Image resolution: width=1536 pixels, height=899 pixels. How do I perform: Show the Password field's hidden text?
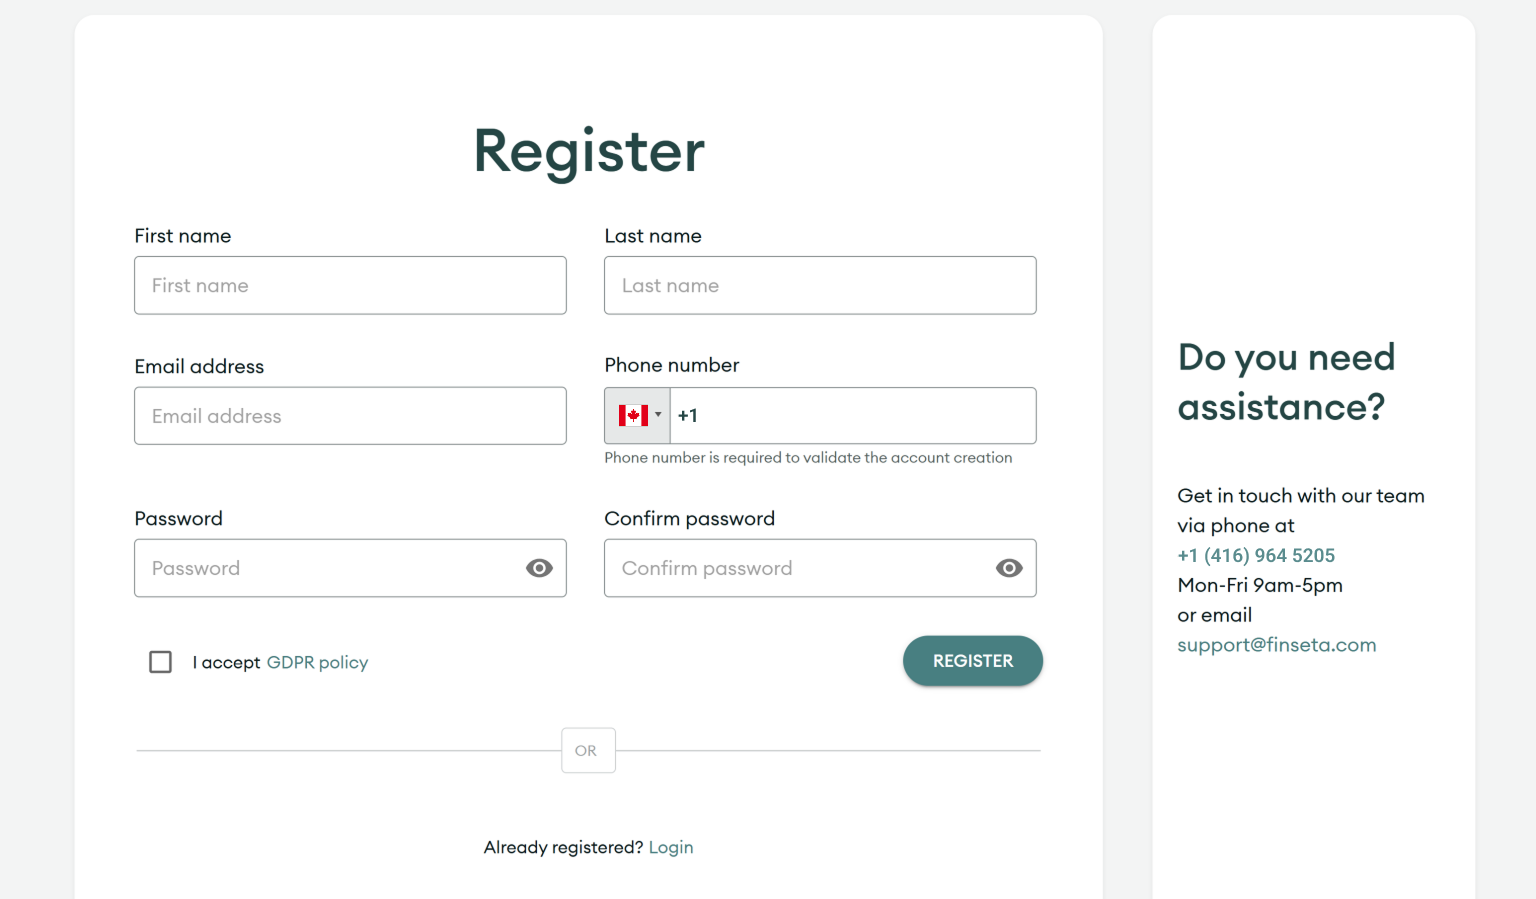pos(539,568)
